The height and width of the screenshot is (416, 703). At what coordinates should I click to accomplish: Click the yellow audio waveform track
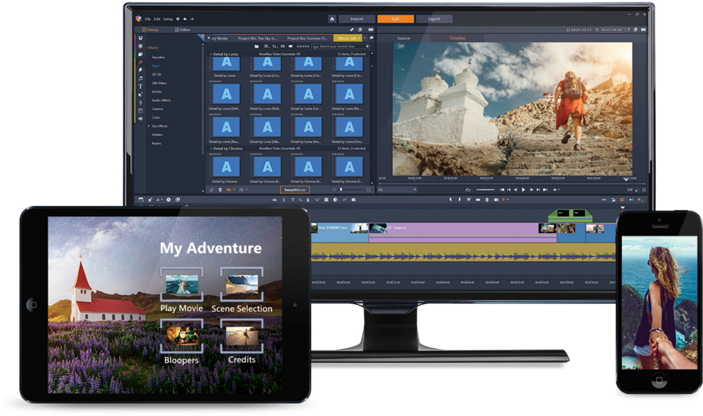463,252
